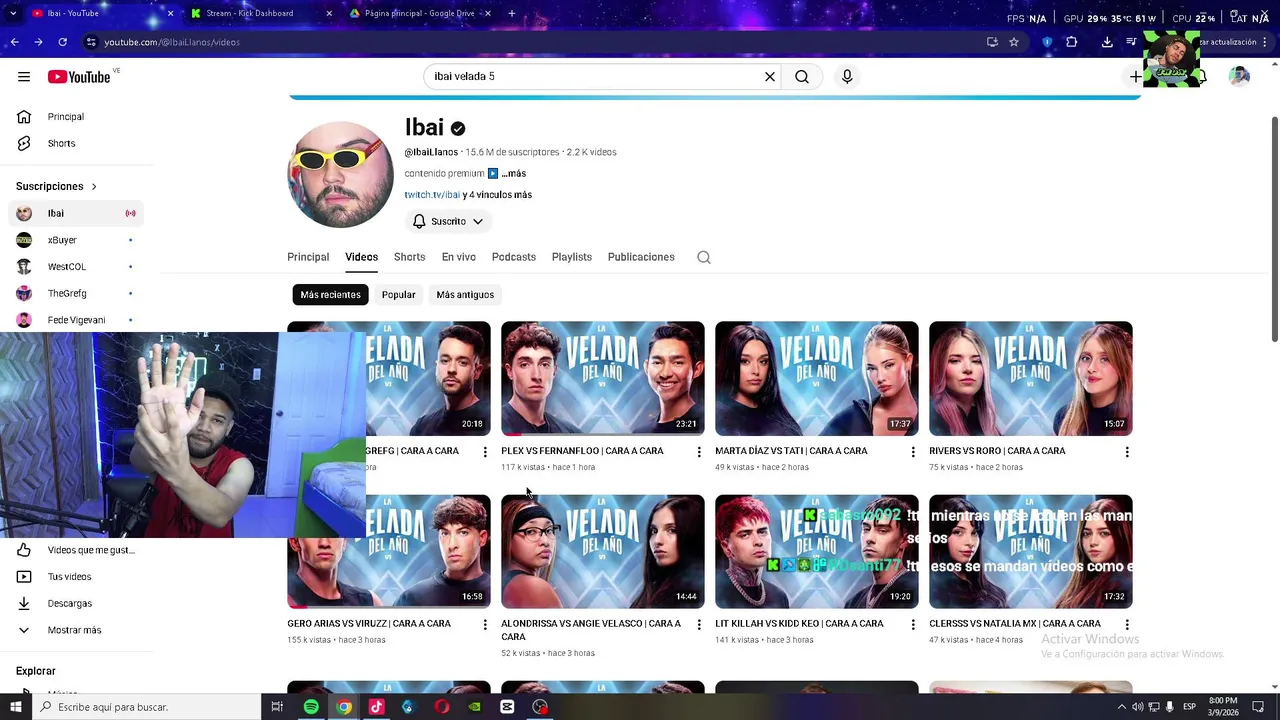Click the page vertical scrollbar
The height and width of the screenshot is (720, 1280).
click(1274, 230)
